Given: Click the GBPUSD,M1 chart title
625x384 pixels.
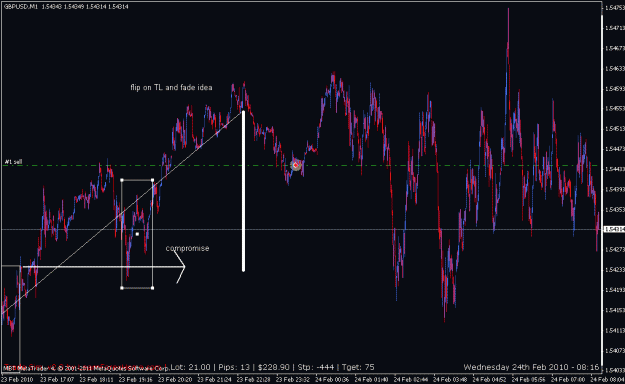Looking at the screenshot, I should [x=20, y=7].
